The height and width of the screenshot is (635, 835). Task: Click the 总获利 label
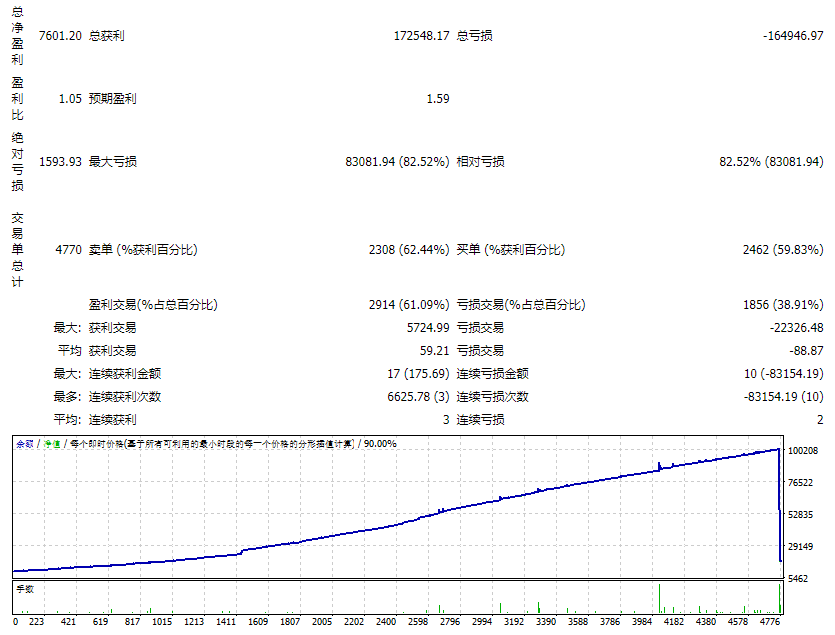pos(107,36)
